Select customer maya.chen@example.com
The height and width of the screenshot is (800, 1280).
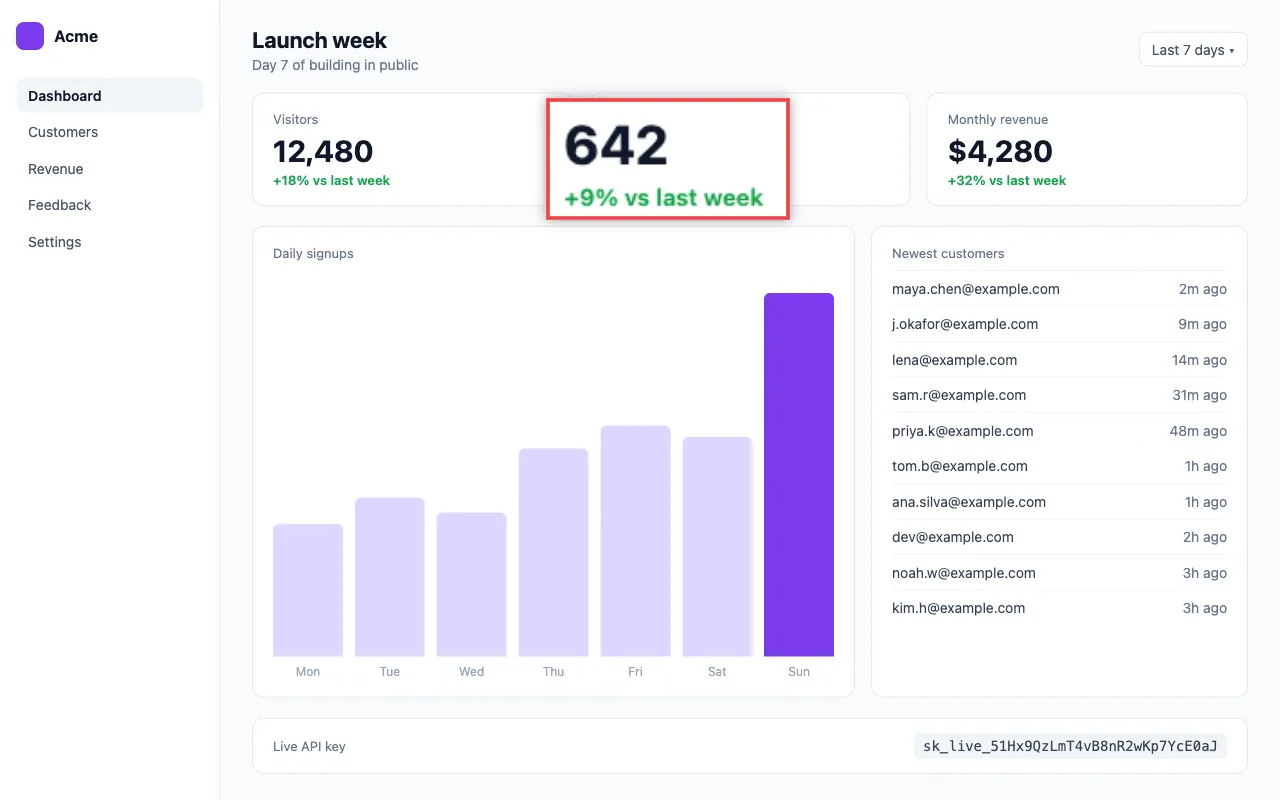[1059, 289]
